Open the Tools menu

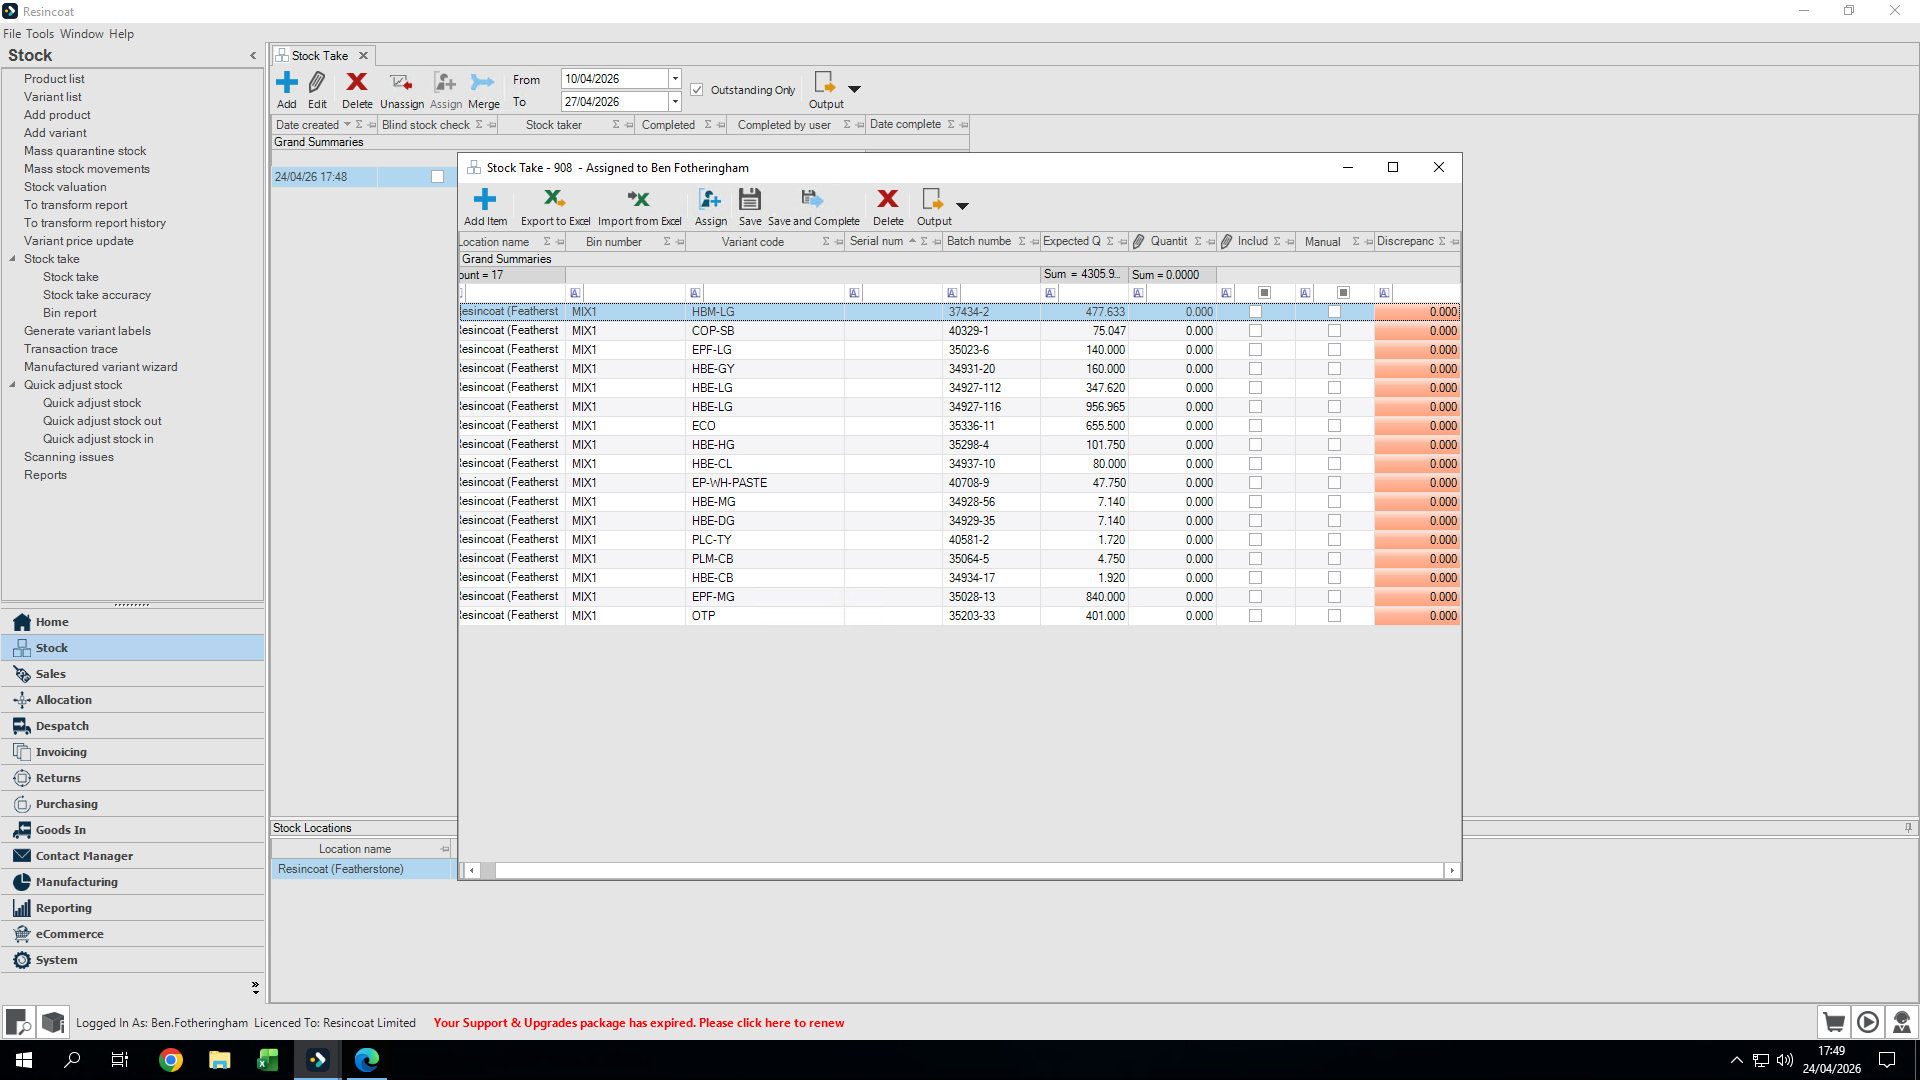tap(40, 34)
